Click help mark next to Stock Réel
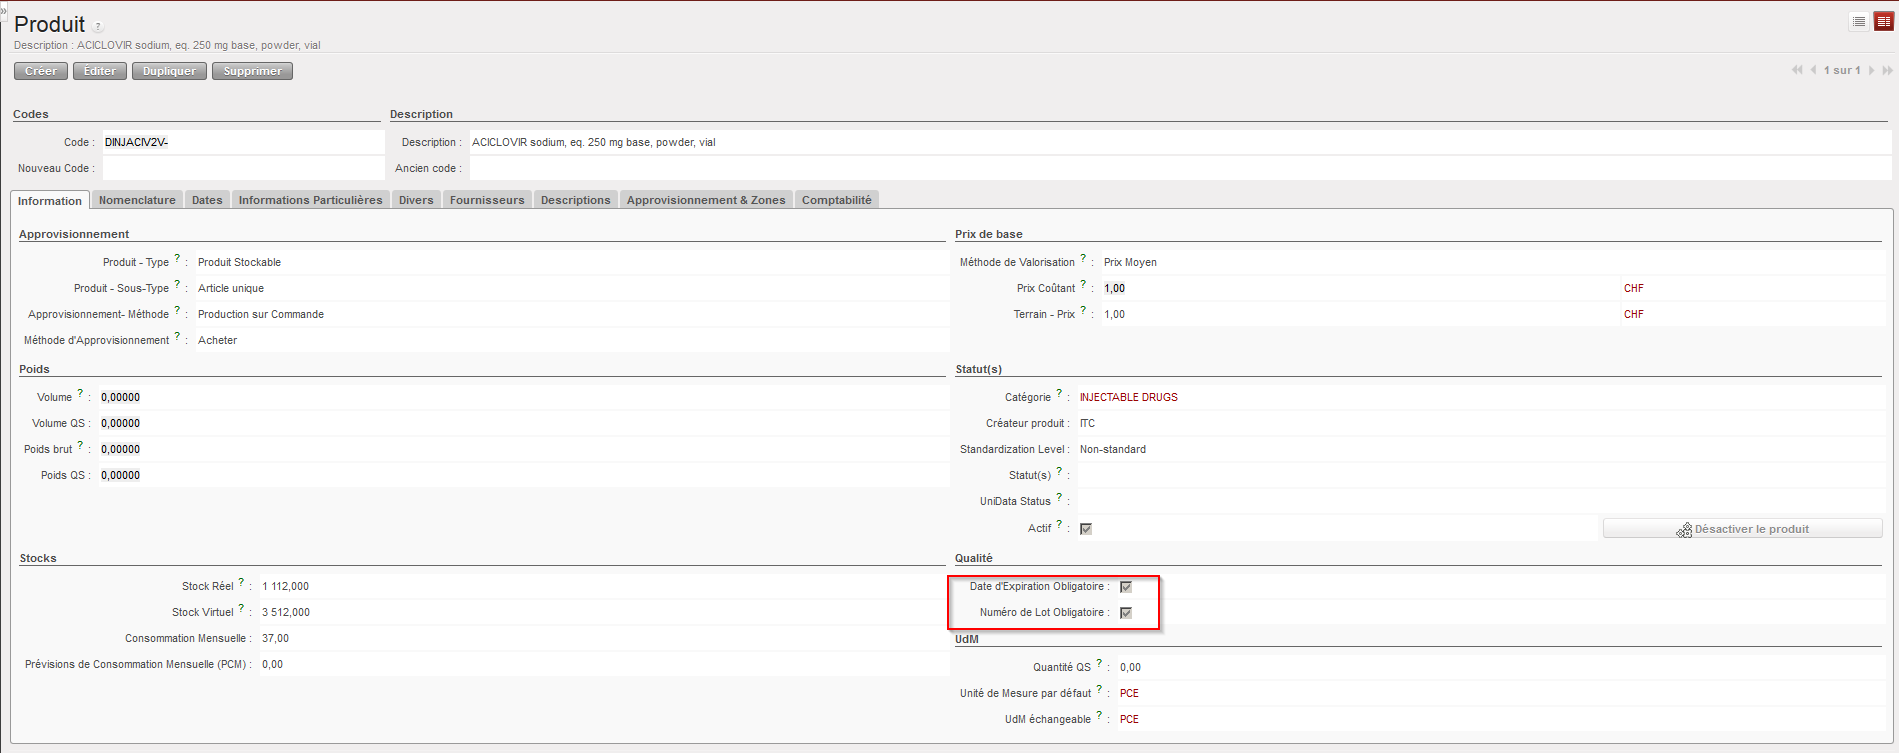 [x=241, y=582]
